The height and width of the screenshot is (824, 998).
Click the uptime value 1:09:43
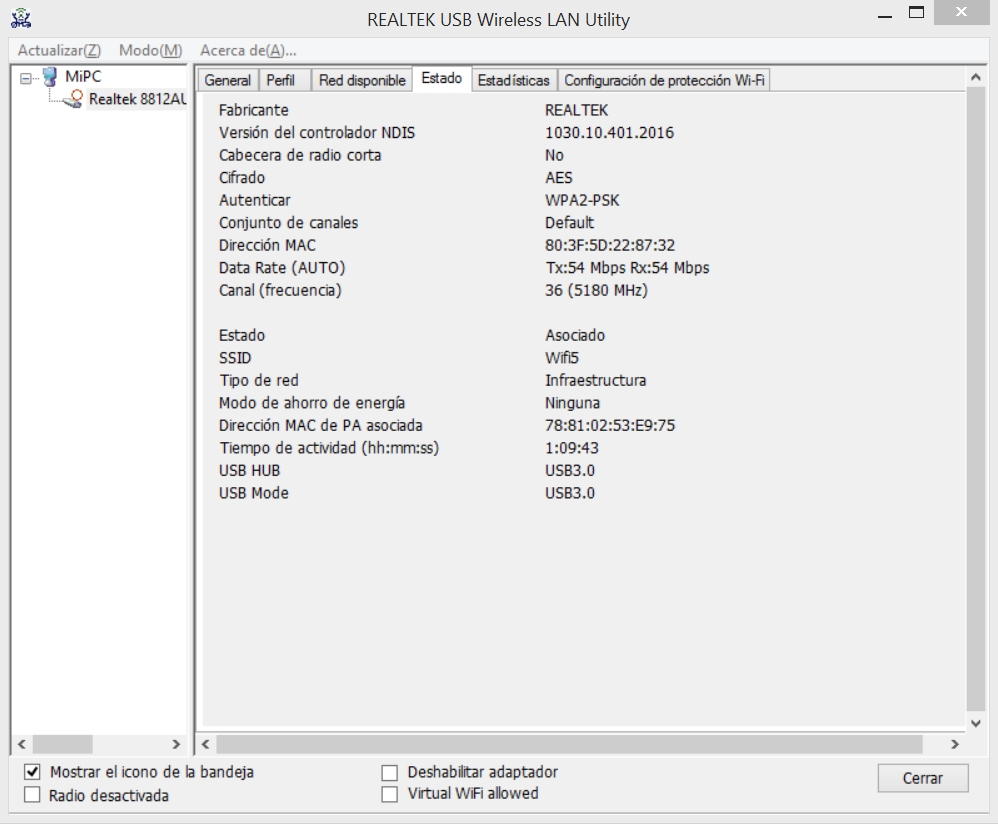click(572, 448)
